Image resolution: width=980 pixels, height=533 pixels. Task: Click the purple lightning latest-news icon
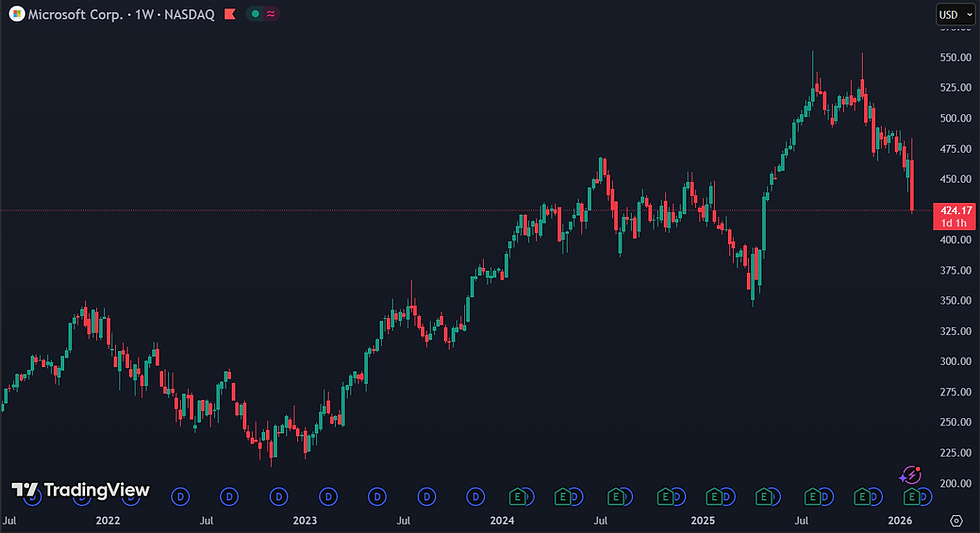[x=910, y=476]
